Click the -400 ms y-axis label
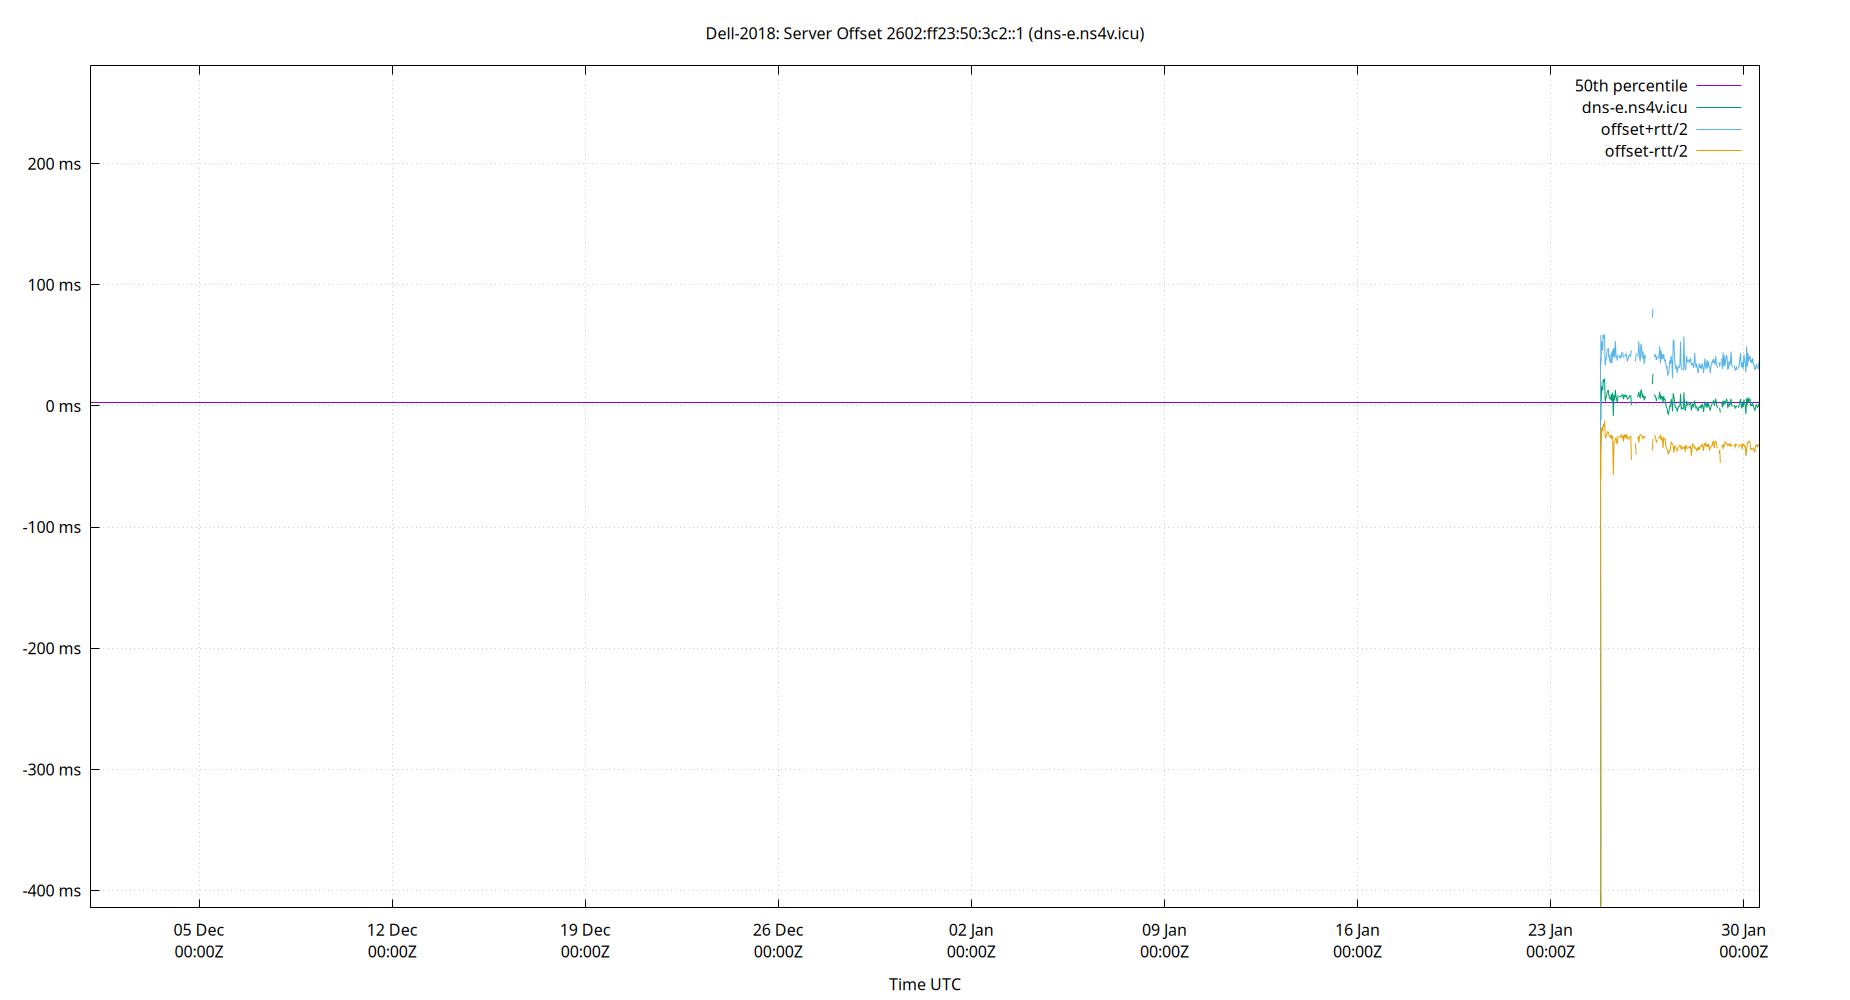 click(x=52, y=890)
